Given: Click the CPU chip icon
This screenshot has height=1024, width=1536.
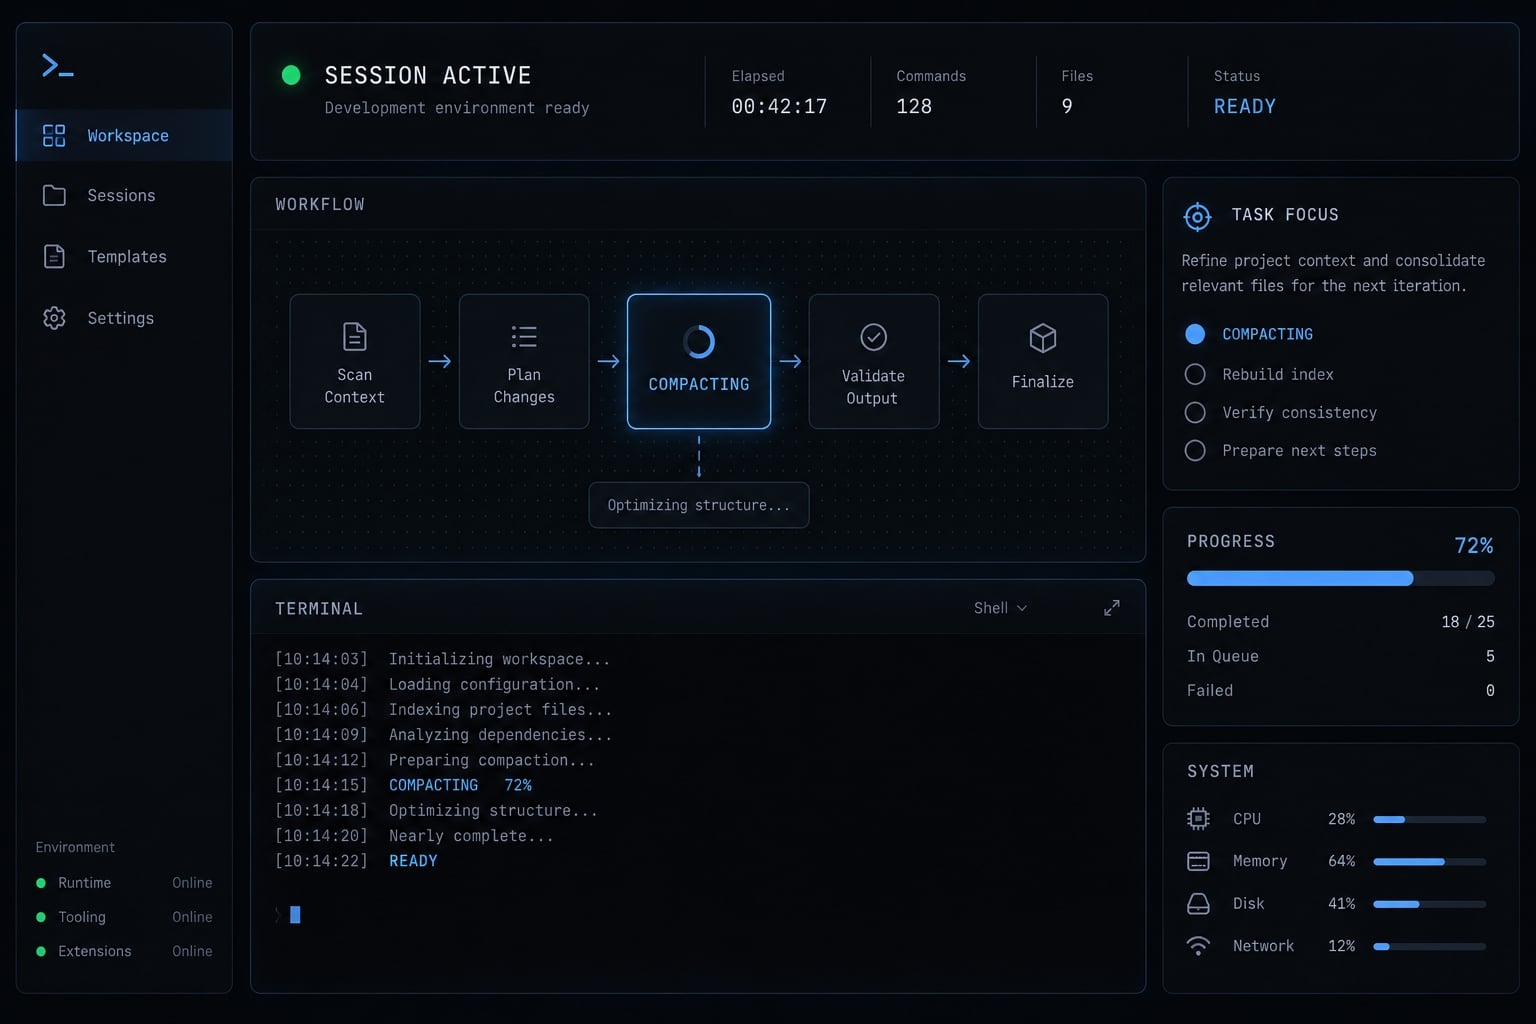Looking at the screenshot, I should click(x=1198, y=819).
